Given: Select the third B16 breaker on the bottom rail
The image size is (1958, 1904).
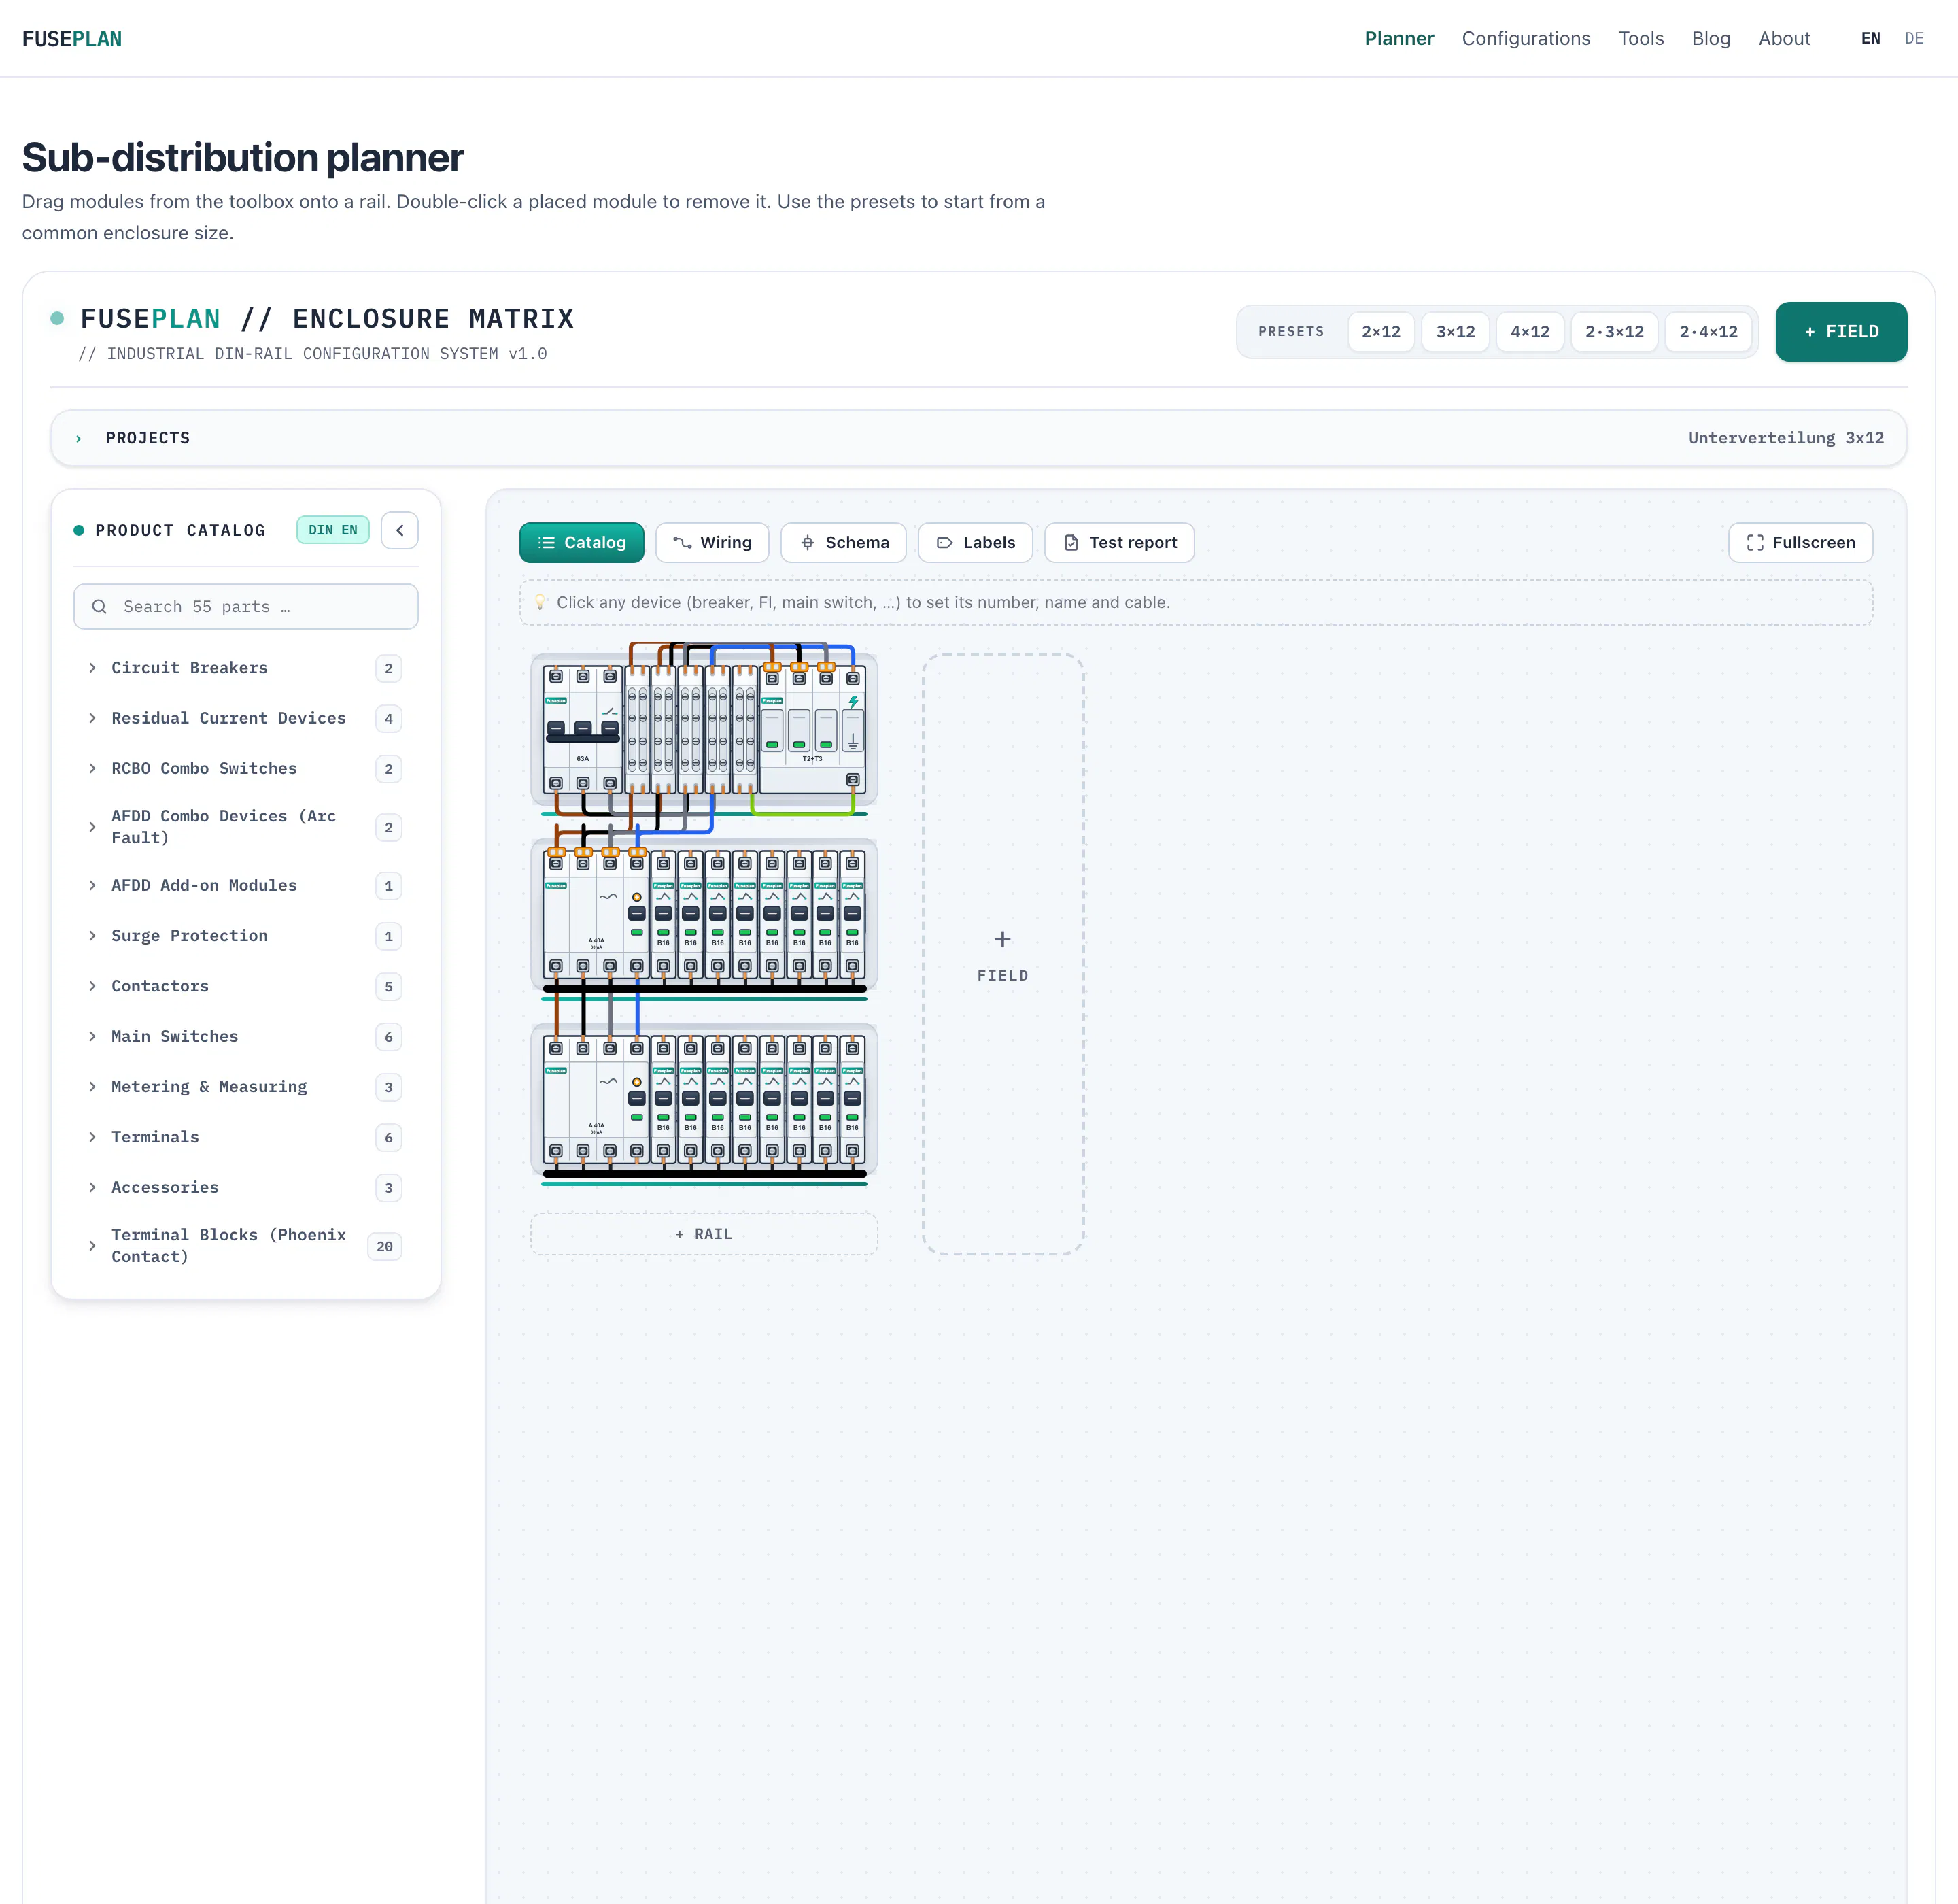Looking at the screenshot, I should (718, 1099).
